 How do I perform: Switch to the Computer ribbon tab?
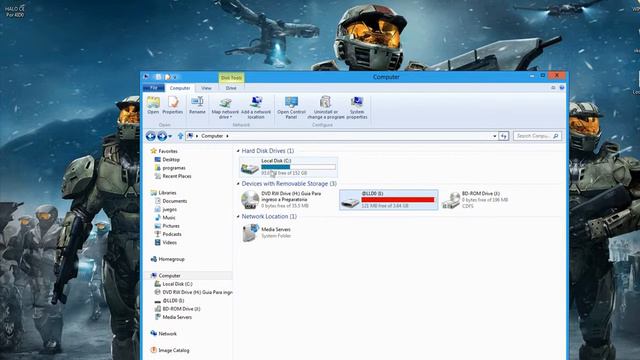180,88
